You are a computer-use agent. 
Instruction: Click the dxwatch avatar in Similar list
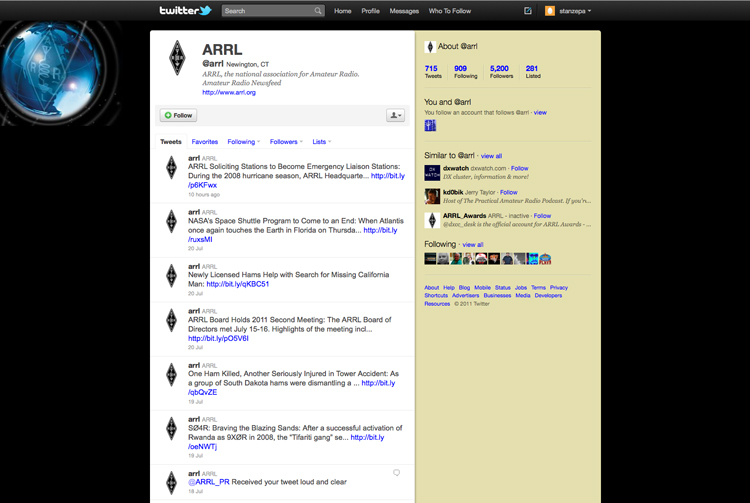click(x=432, y=171)
